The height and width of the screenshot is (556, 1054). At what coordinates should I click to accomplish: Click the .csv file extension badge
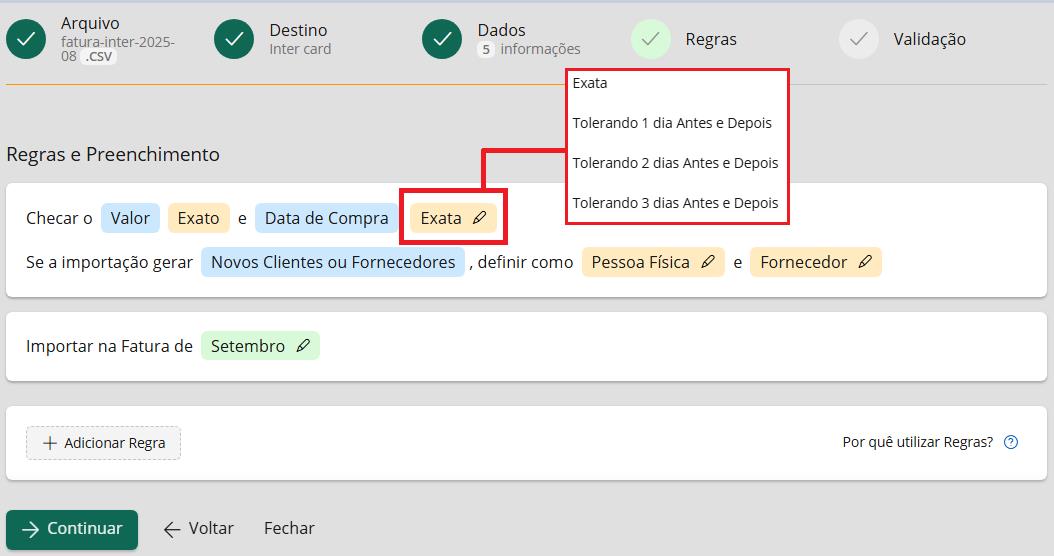pyautogui.click(x=99, y=56)
